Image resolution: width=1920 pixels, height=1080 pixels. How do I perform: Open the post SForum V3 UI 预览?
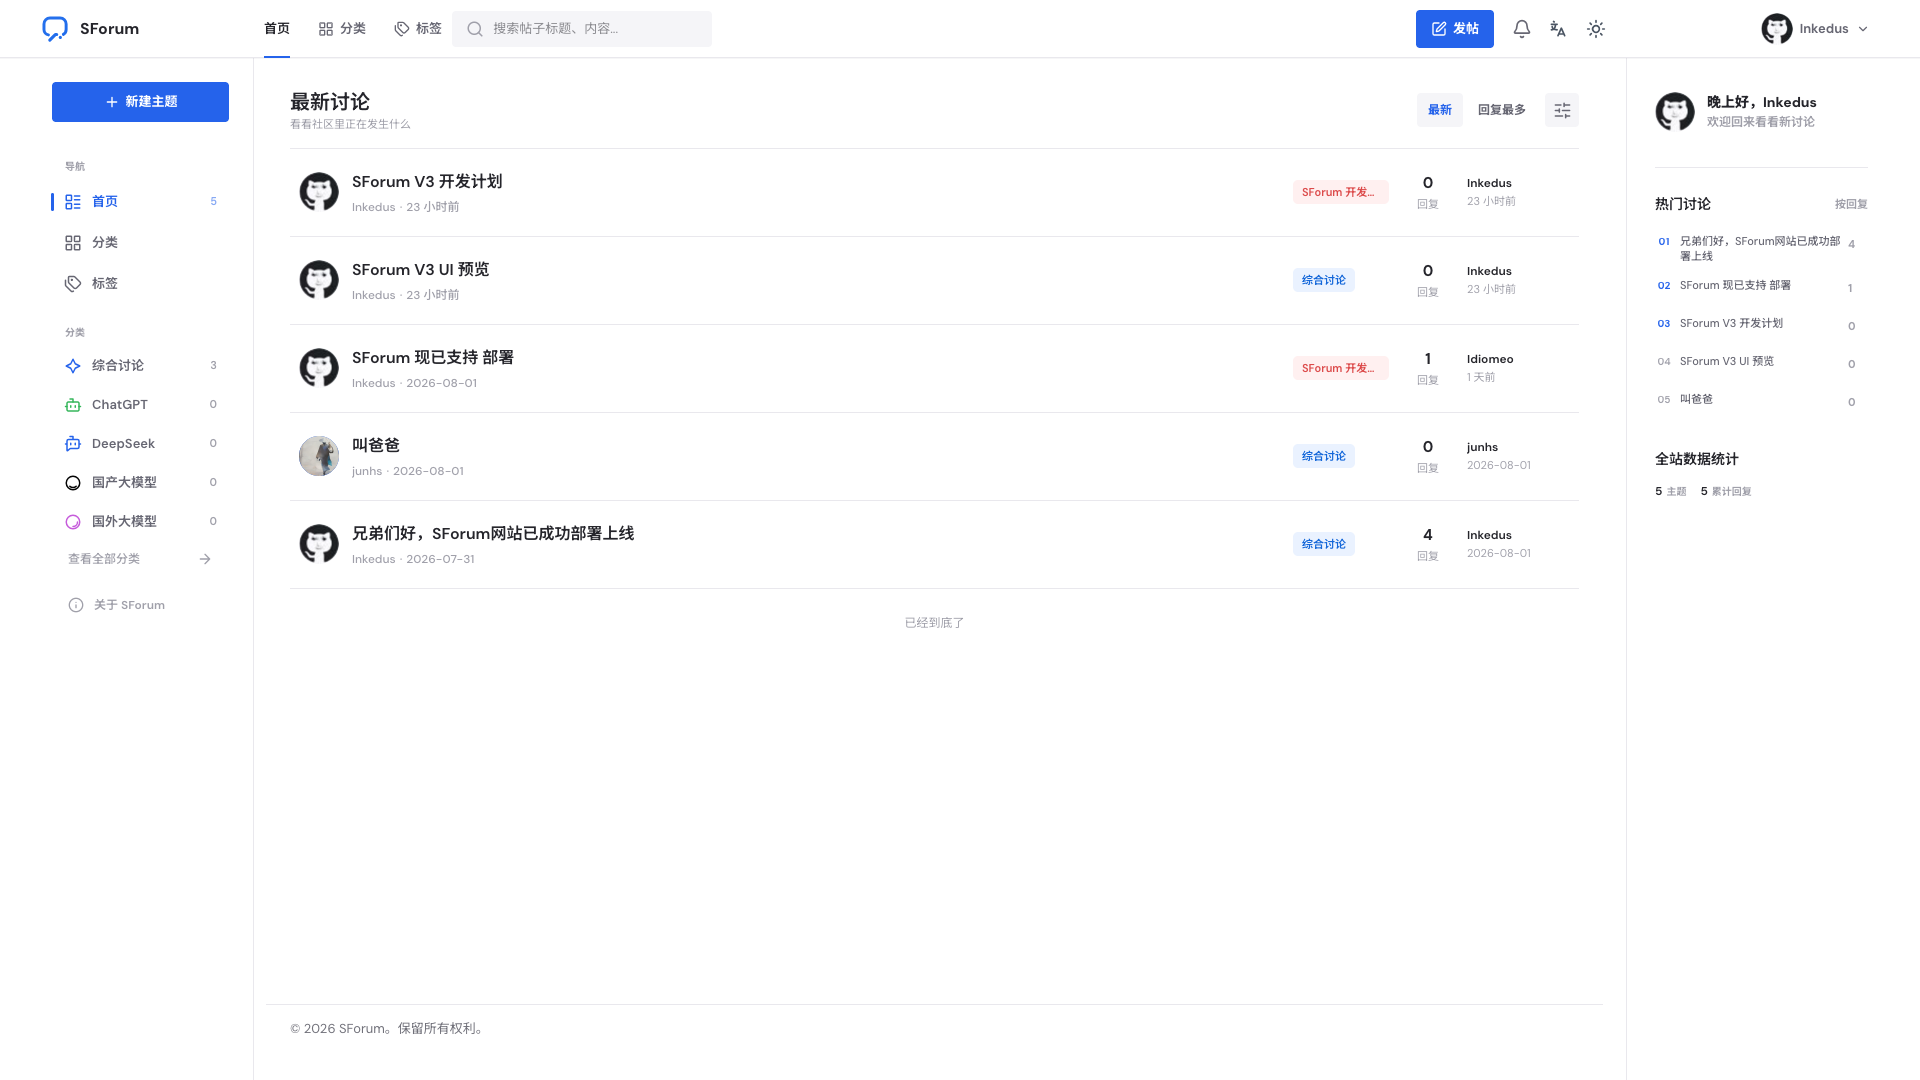[x=421, y=270]
